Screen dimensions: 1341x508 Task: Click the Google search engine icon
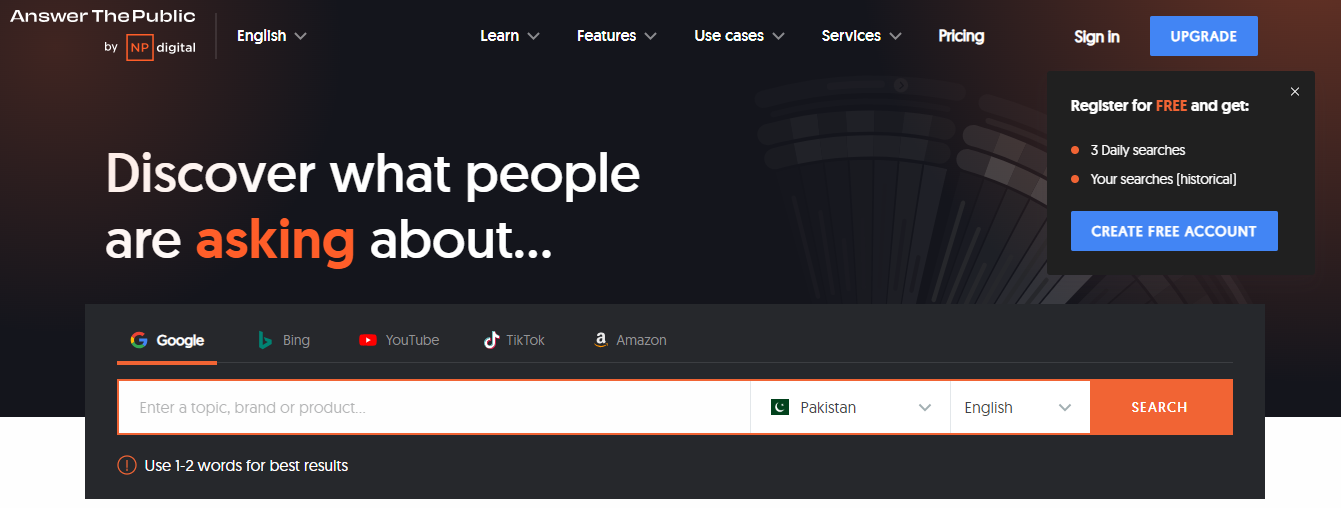tap(139, 340)
